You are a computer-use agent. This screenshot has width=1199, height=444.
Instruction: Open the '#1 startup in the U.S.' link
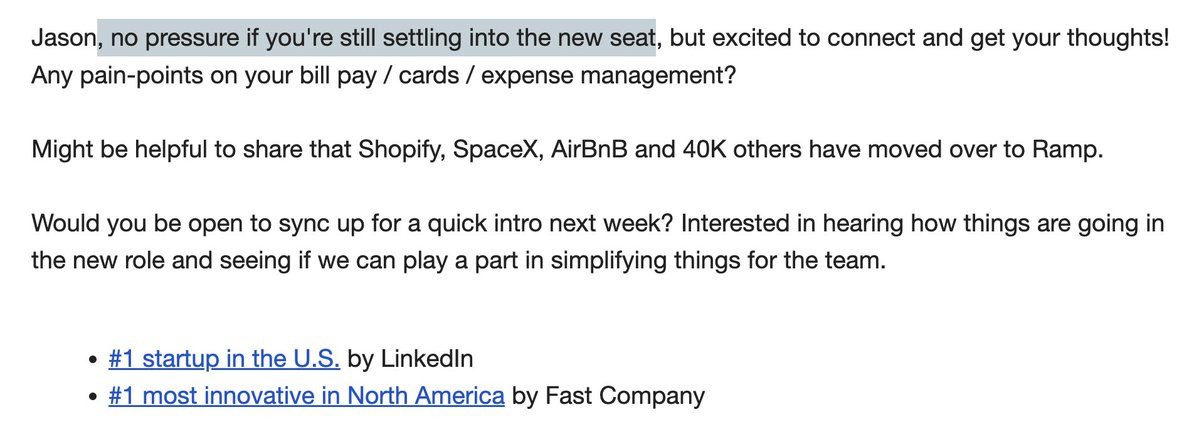coord(224,358)
